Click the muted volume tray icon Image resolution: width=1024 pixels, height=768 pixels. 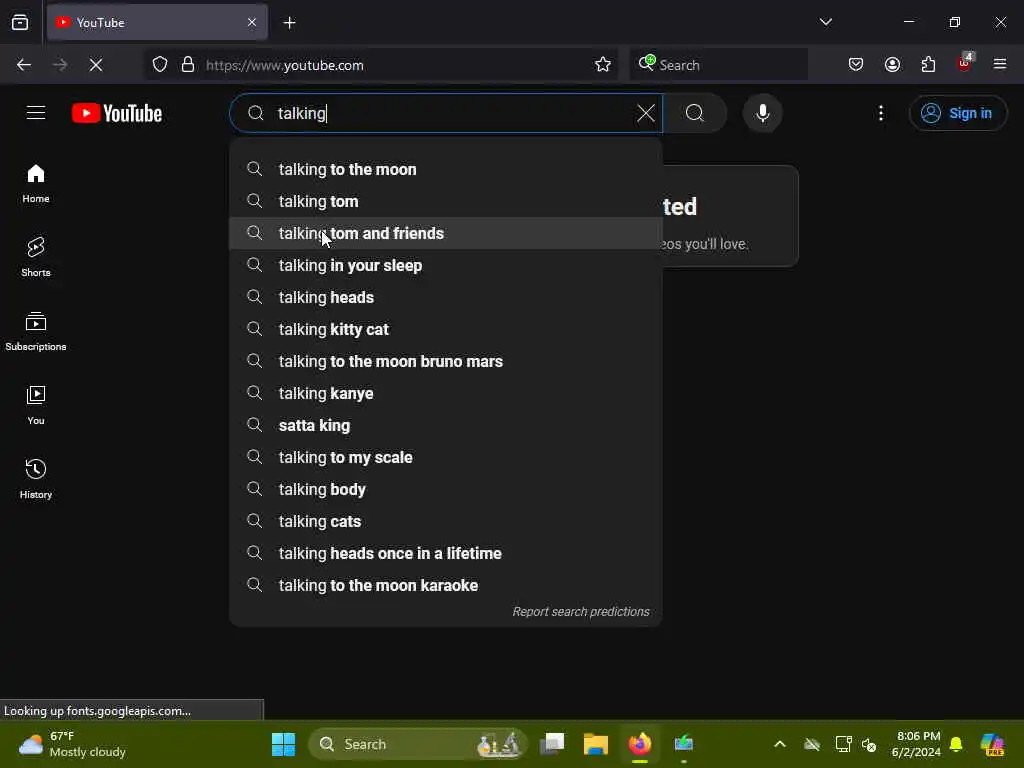coord(869,744)
